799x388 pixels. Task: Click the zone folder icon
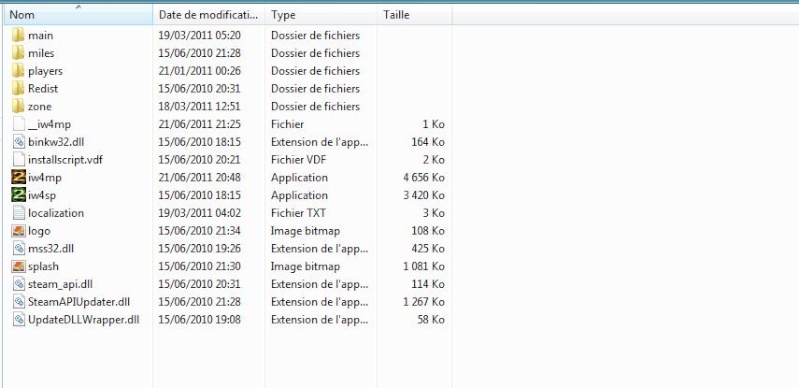[x=18, y=107]
